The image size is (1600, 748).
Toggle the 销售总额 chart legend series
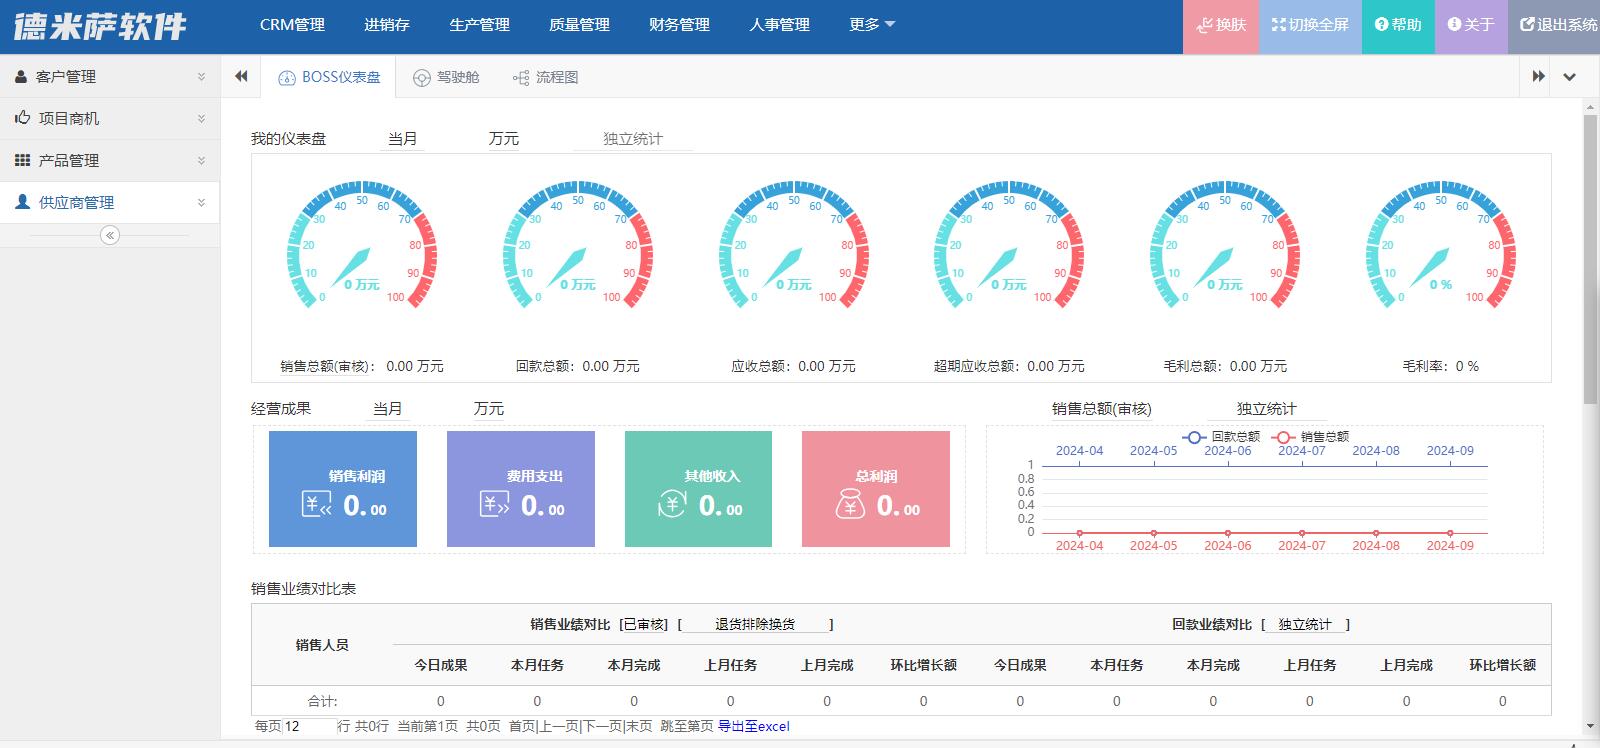click(x=1310, y=437)
